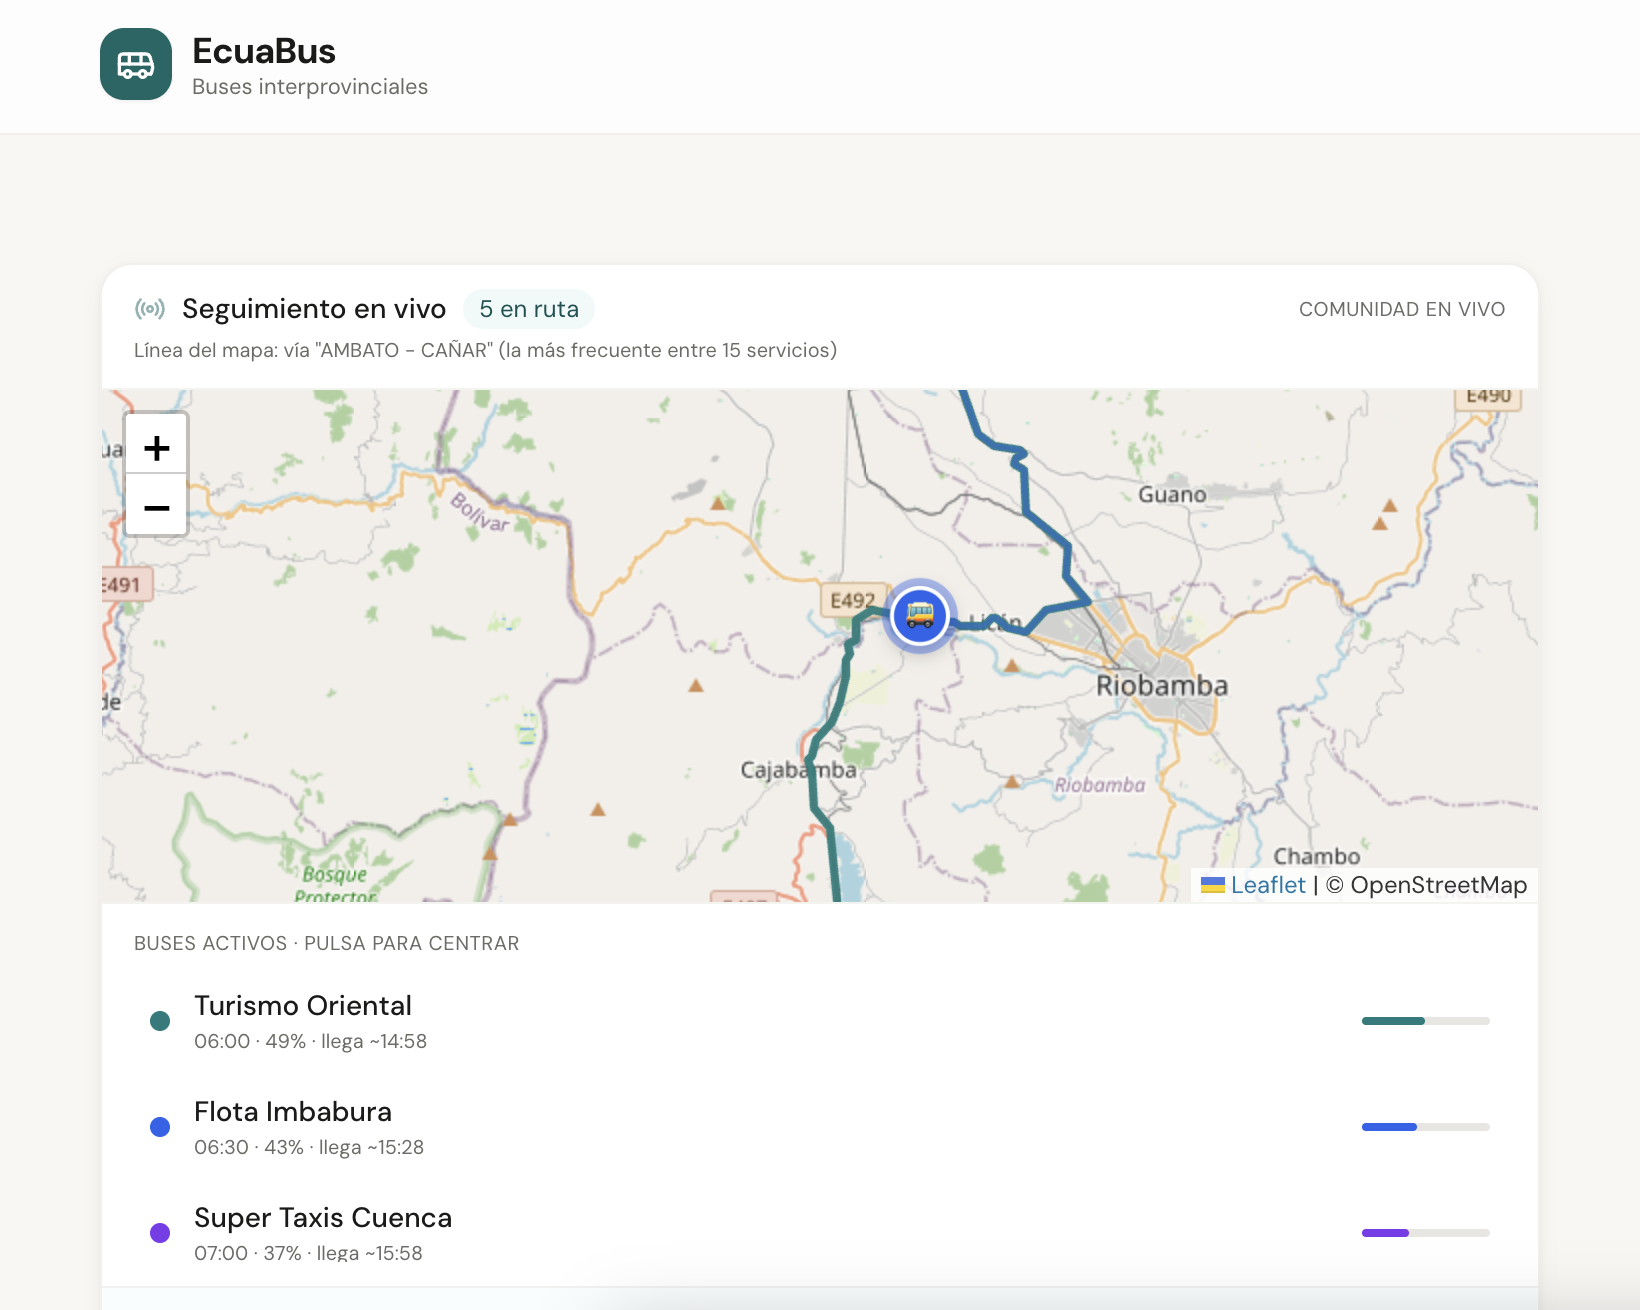Open the Leaflet attribution link
Image resolution: width=1640 pixels, height=1310 pixels.
[x=1267, y=885]
